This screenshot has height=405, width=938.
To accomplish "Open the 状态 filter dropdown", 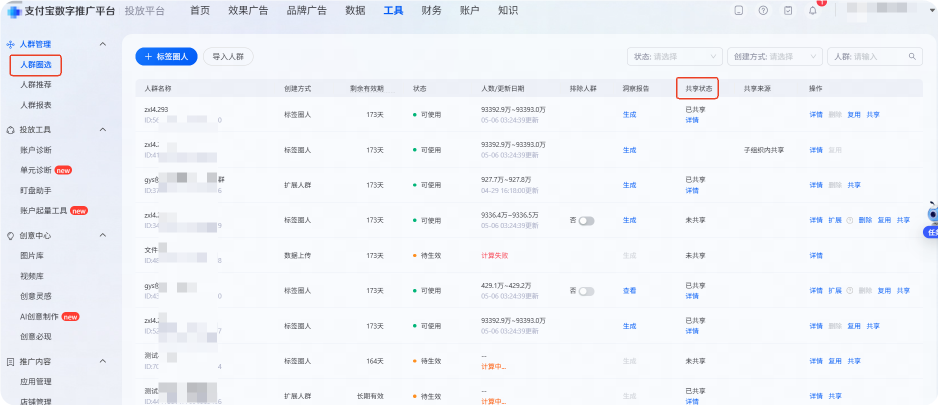I will pos(675,56).
